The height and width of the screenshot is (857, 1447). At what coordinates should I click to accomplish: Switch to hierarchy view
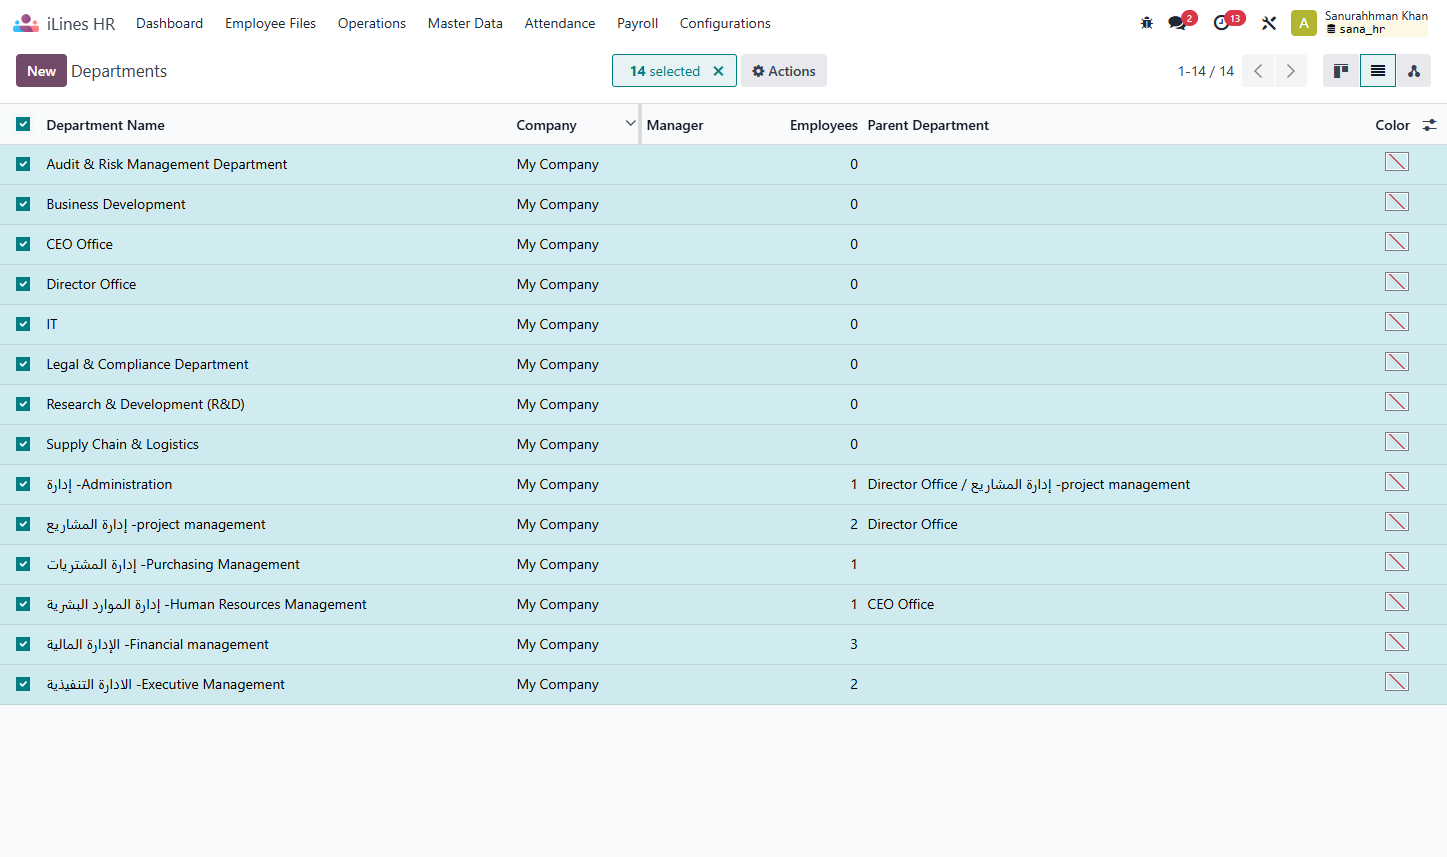coord(1414,71)
